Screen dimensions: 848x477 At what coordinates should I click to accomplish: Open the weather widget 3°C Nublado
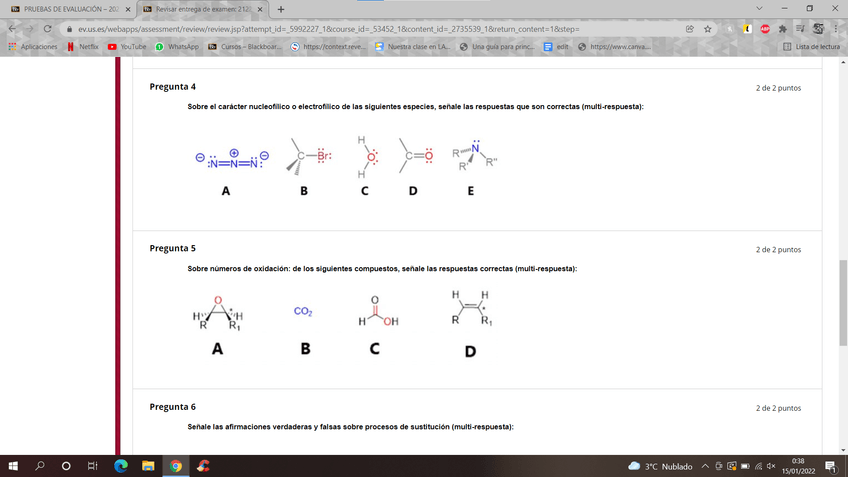tap(660, 466)
